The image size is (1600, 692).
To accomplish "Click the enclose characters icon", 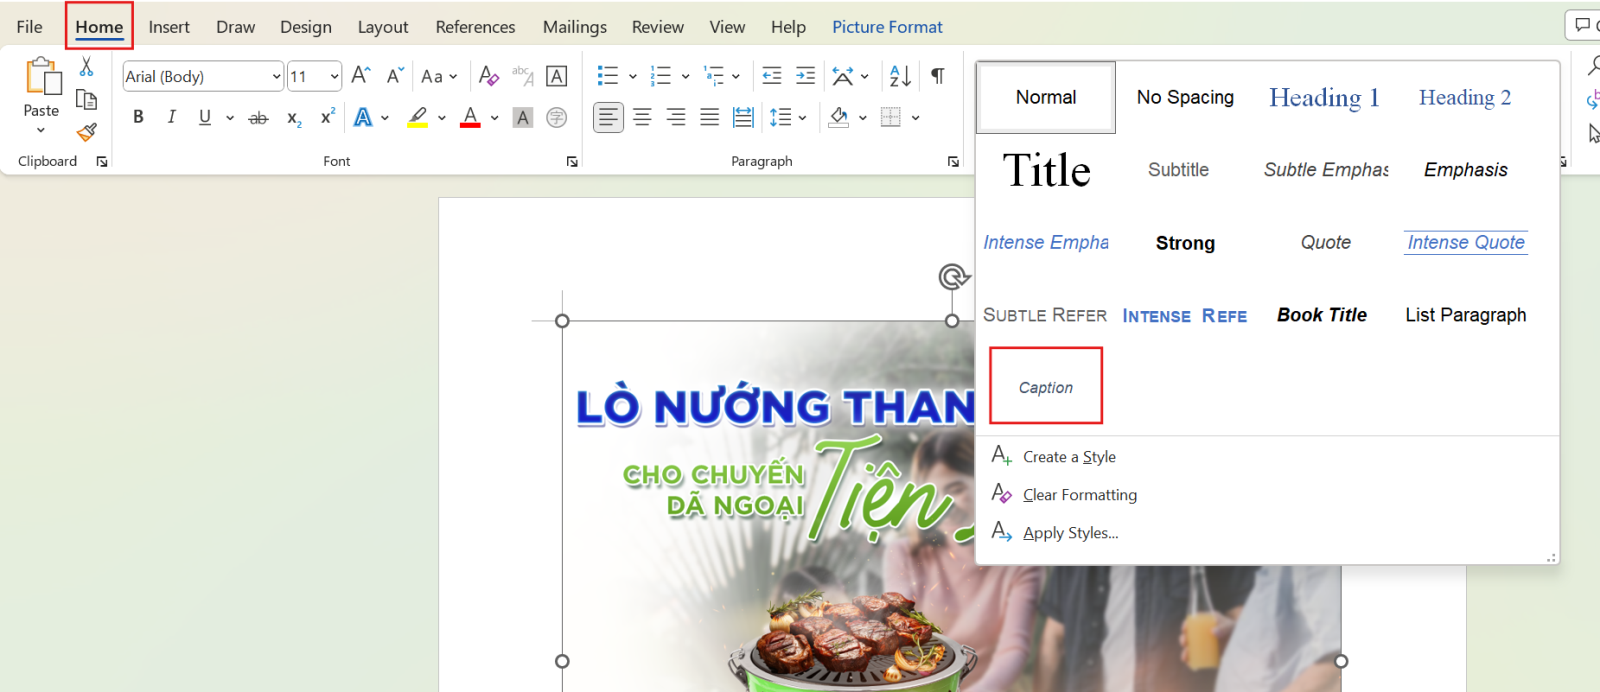I will pyautogui.click(x=557, y=118).
